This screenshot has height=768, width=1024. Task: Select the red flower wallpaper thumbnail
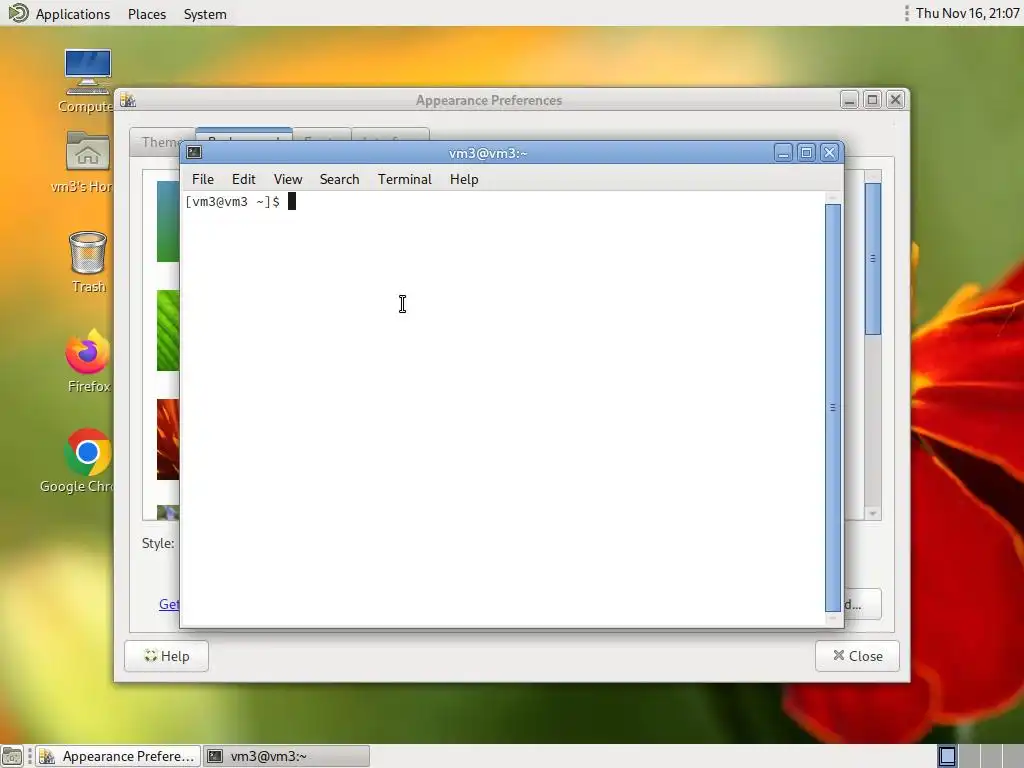[x=168, y=440]
